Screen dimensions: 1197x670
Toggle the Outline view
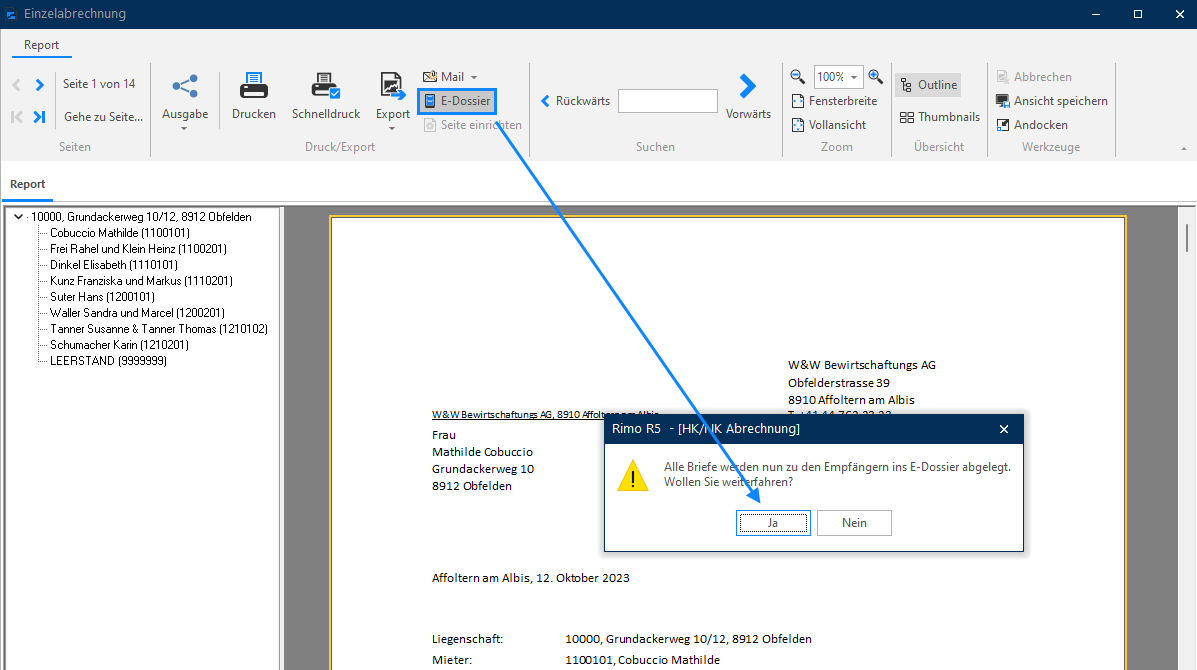click(928, 85)
